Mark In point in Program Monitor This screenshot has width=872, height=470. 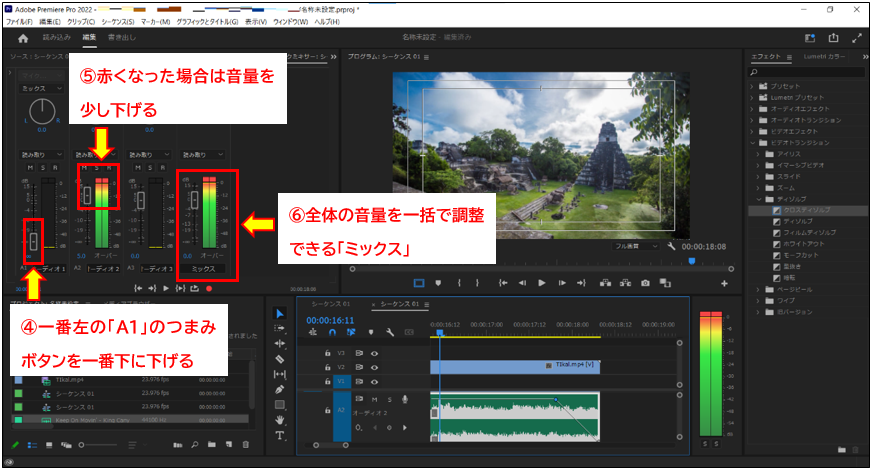pyautogui.click(x=459, y=283)
